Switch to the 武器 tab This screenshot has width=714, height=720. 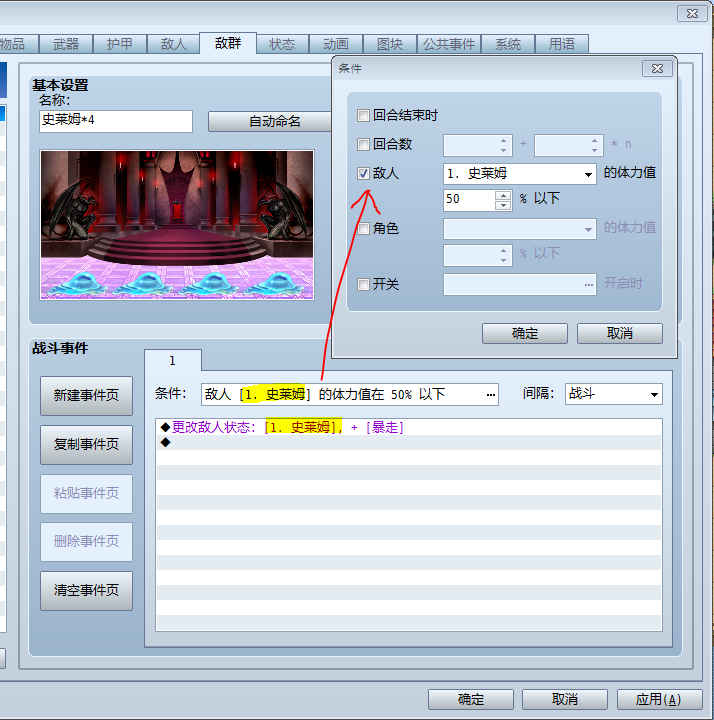66,45
